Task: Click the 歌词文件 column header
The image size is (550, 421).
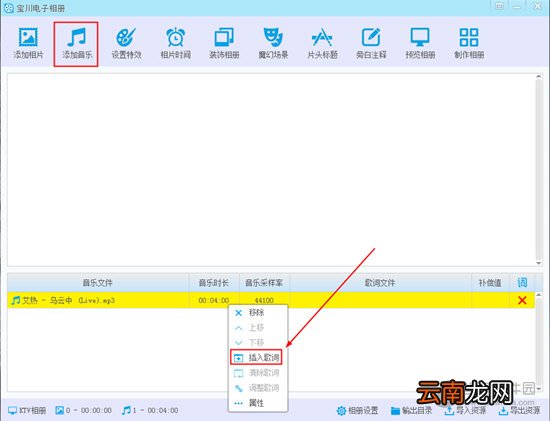Action: click(380, 282)
